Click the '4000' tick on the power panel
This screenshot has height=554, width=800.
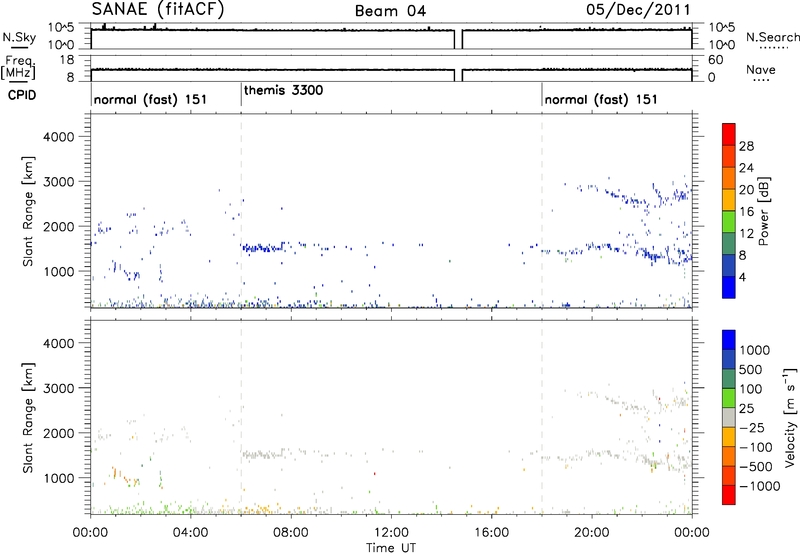pyautogui.click(x=58, y=137)
